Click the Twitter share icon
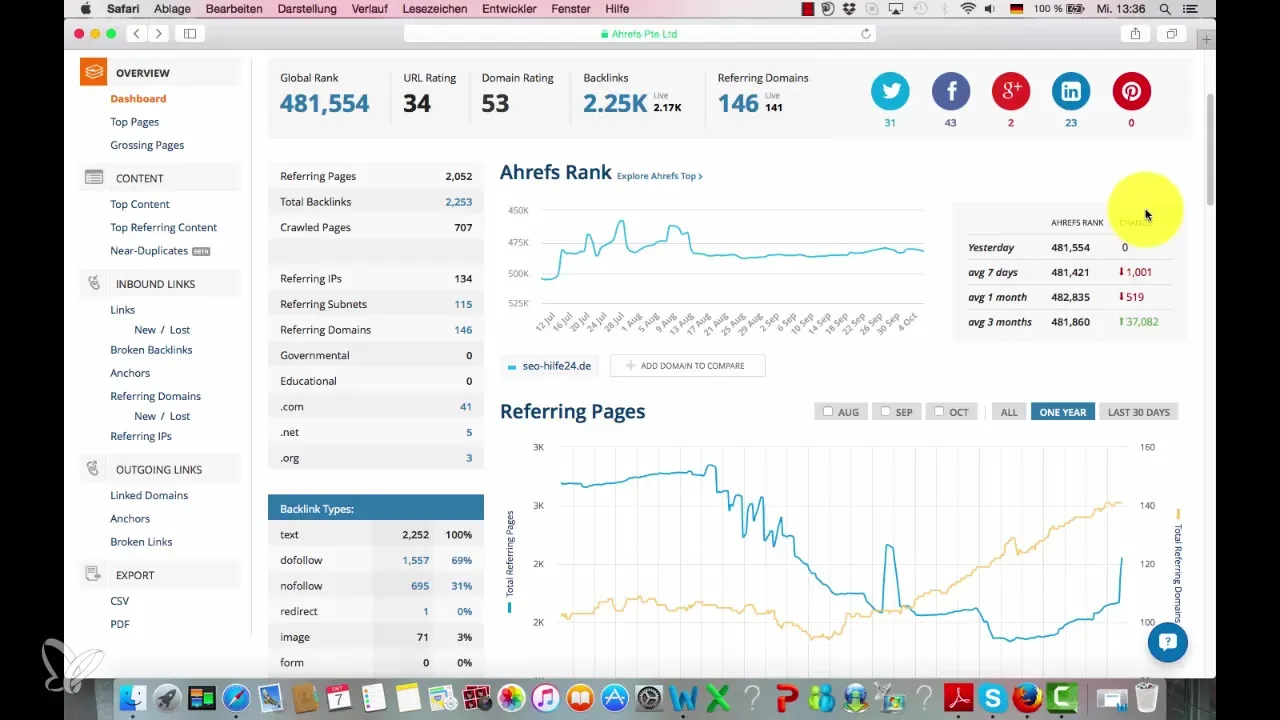Viewport: 1280px width, 720px height. (890, 91)
